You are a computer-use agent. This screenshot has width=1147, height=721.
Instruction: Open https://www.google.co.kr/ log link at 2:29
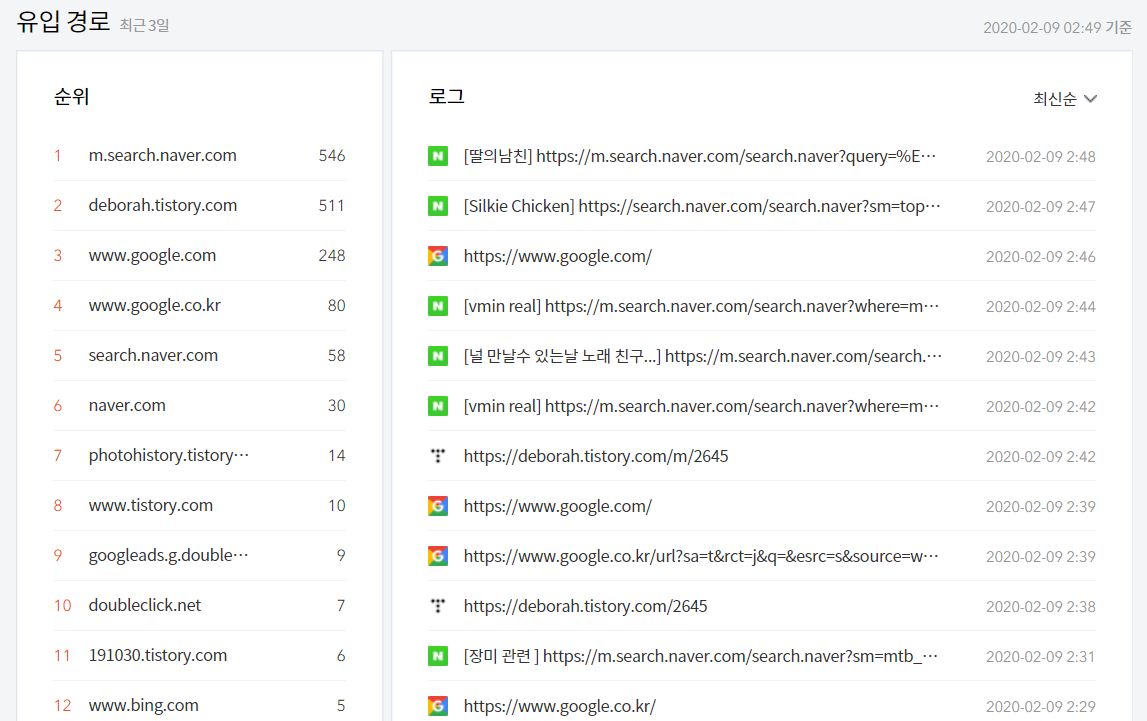point(560,706)
